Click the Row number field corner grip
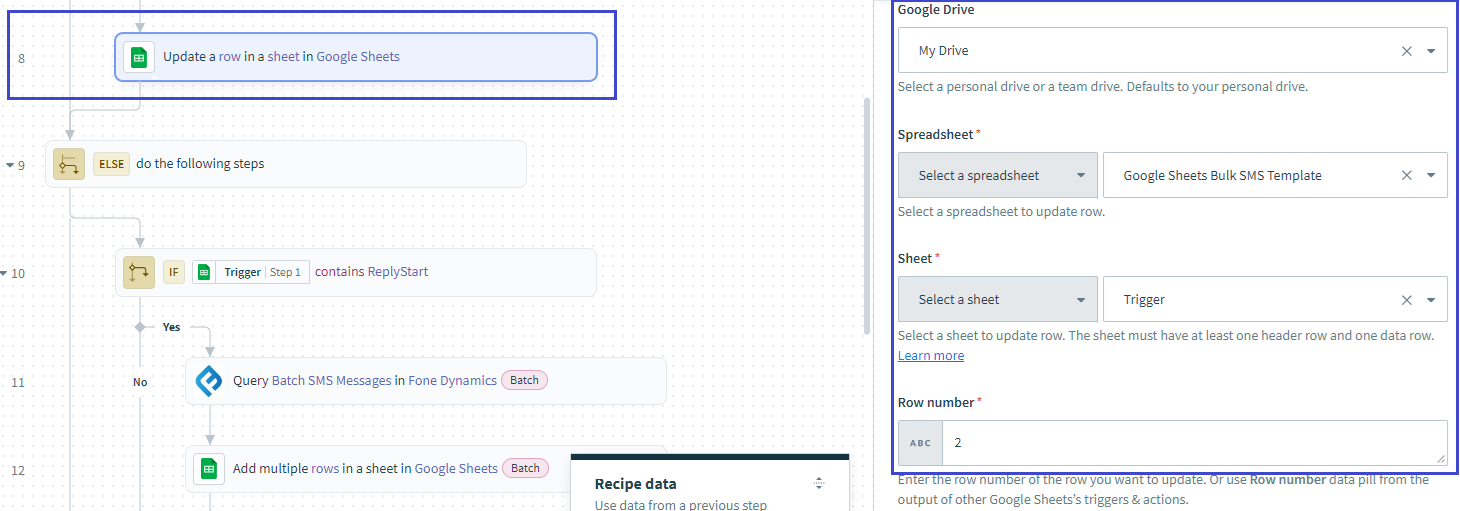This screenshot has width=1460, height=511. click(x=1441, y=458)
